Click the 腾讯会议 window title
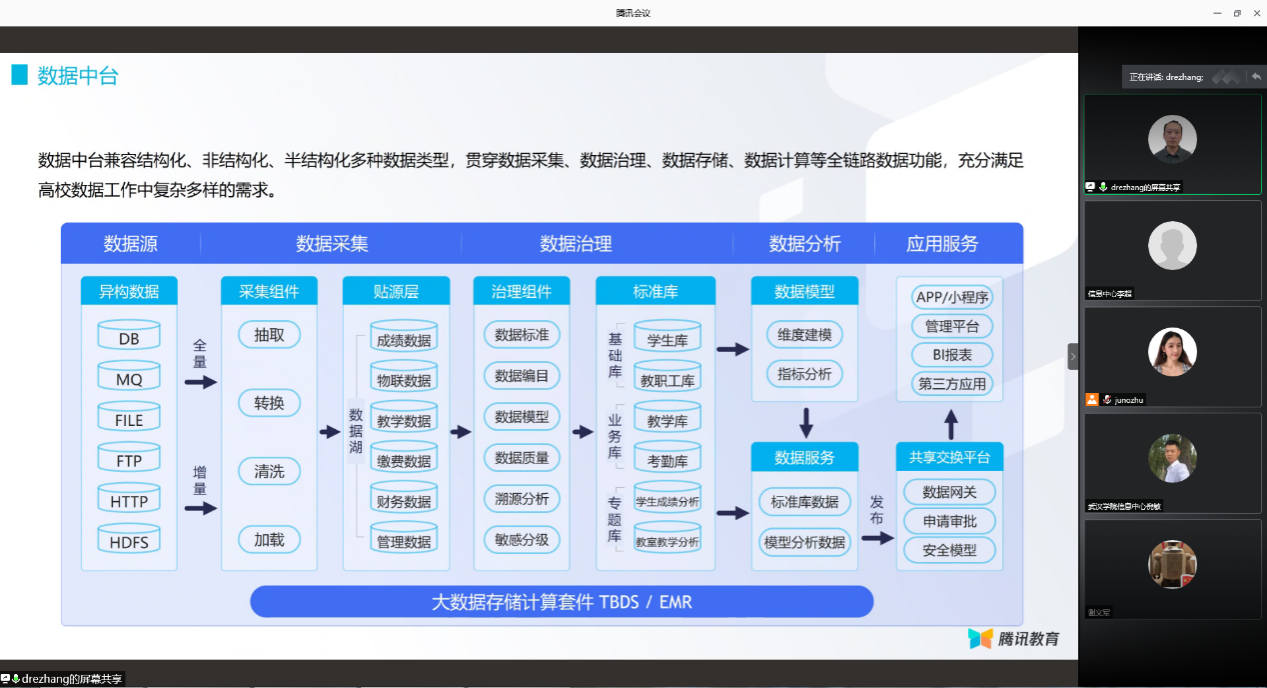The image size is (1267, 688). click(x=633, y=13)
